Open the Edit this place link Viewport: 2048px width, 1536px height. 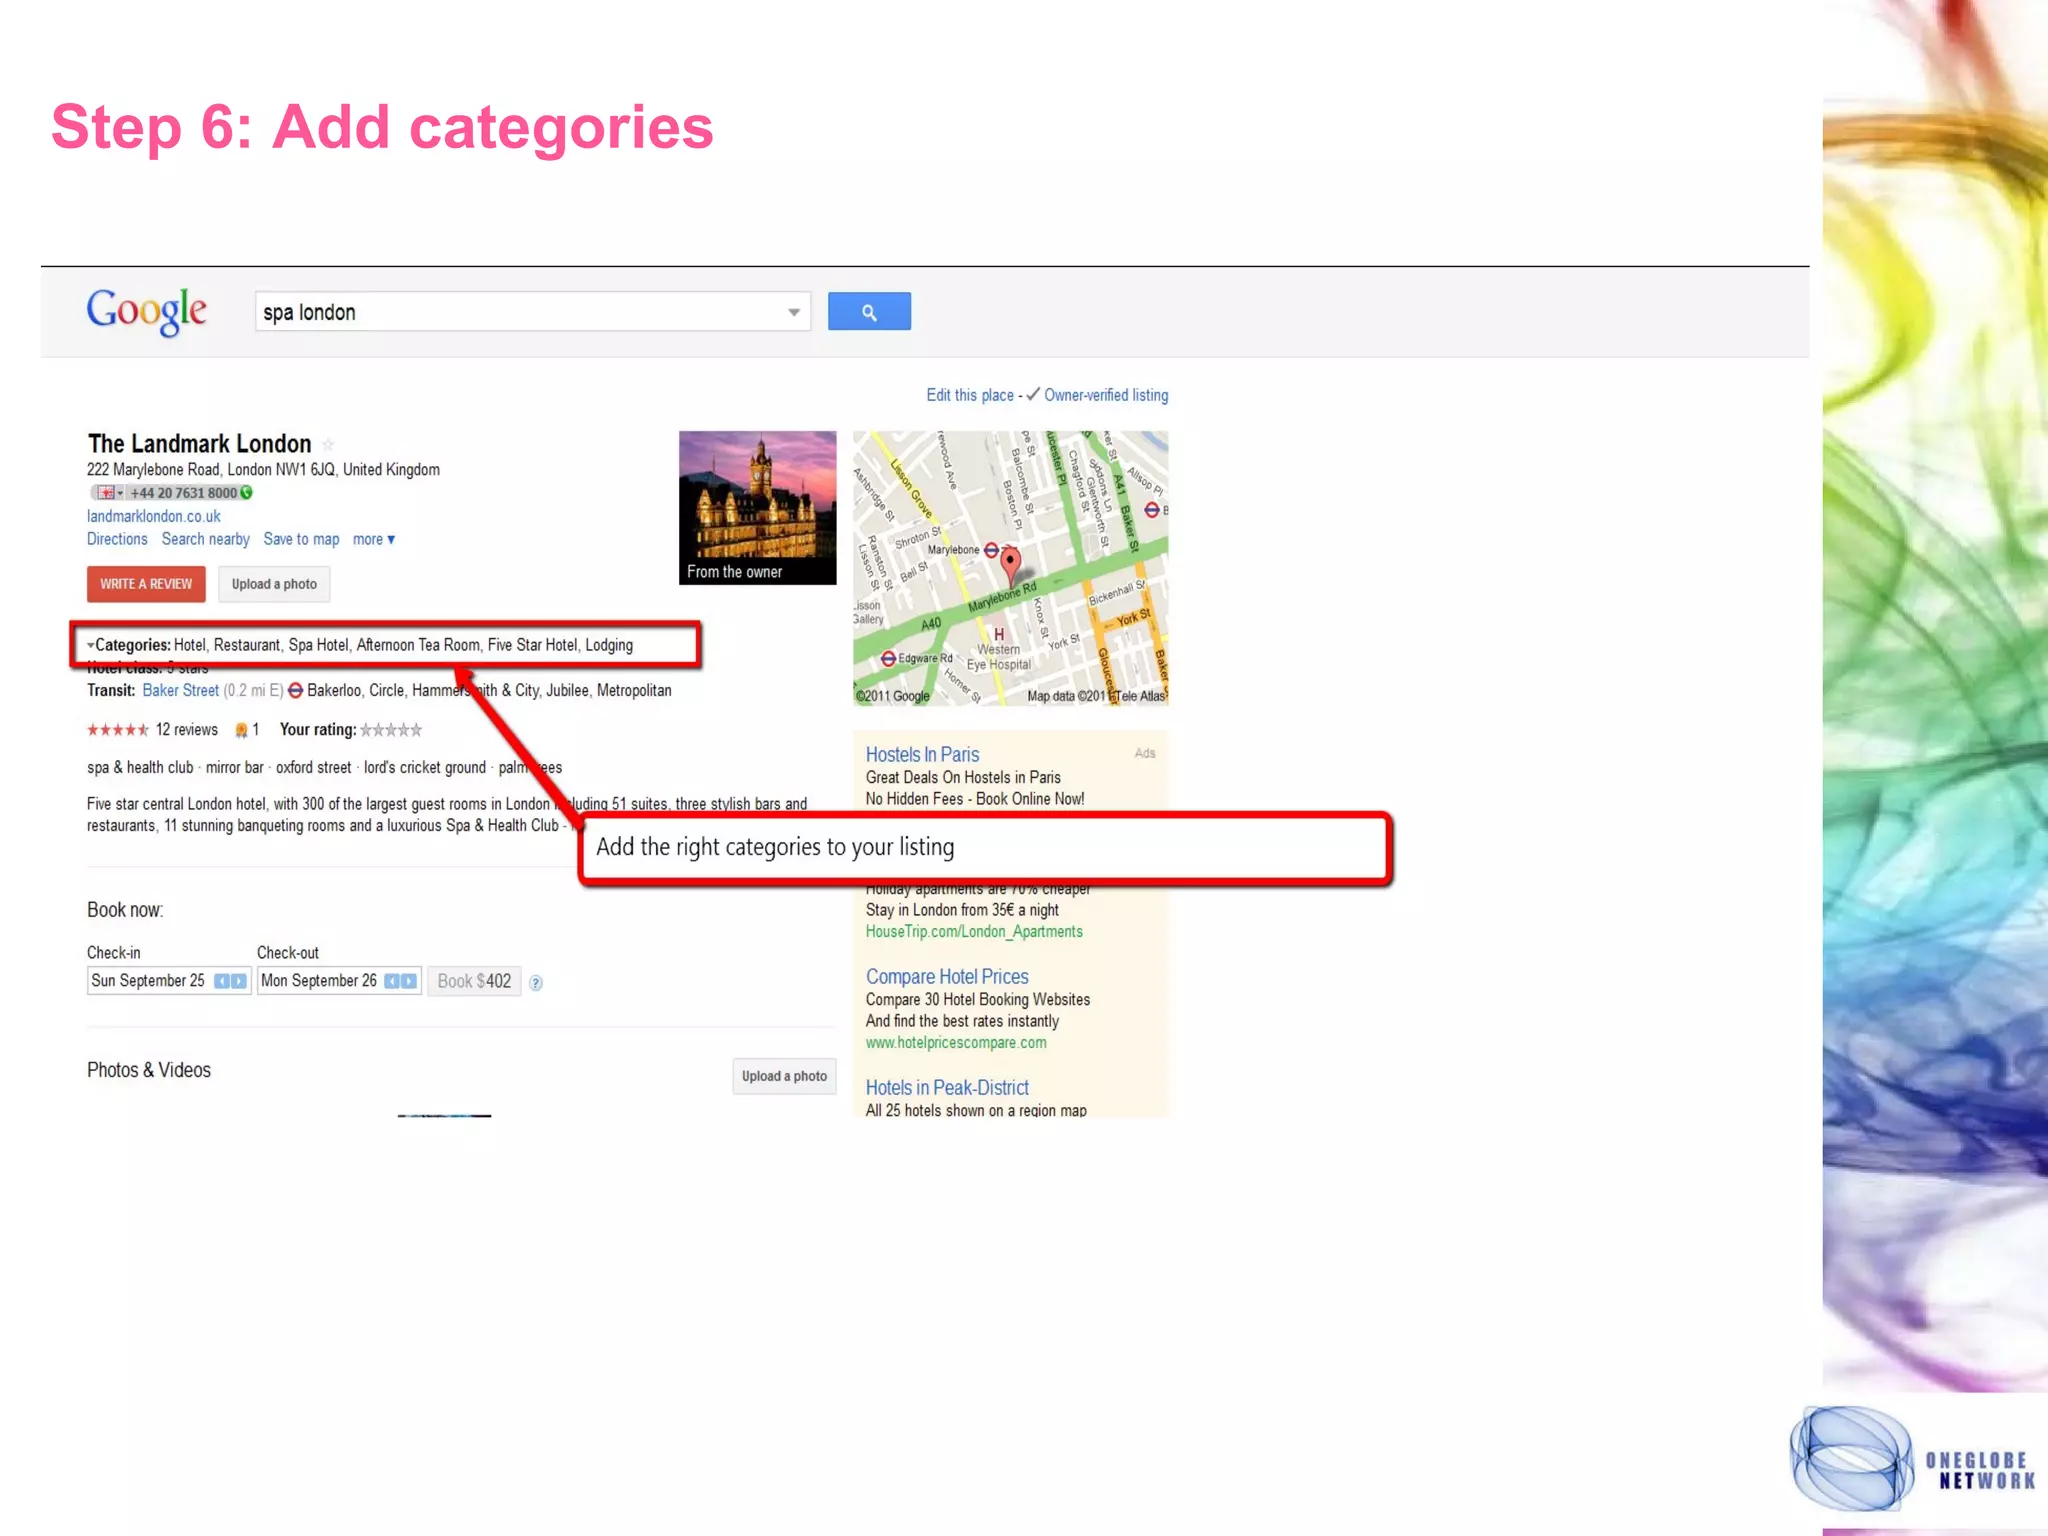point(969,396)
